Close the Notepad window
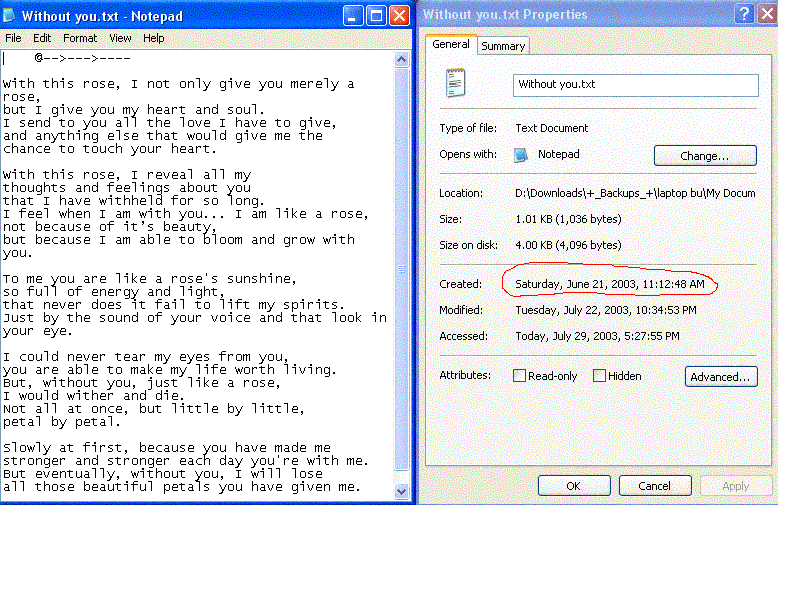Screen dimensions: 800x600 click(399, 16)
